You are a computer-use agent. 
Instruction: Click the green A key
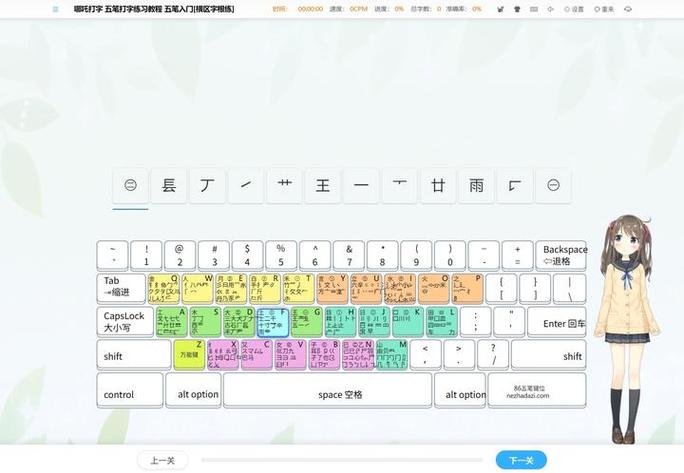click(x=172, y=322)
